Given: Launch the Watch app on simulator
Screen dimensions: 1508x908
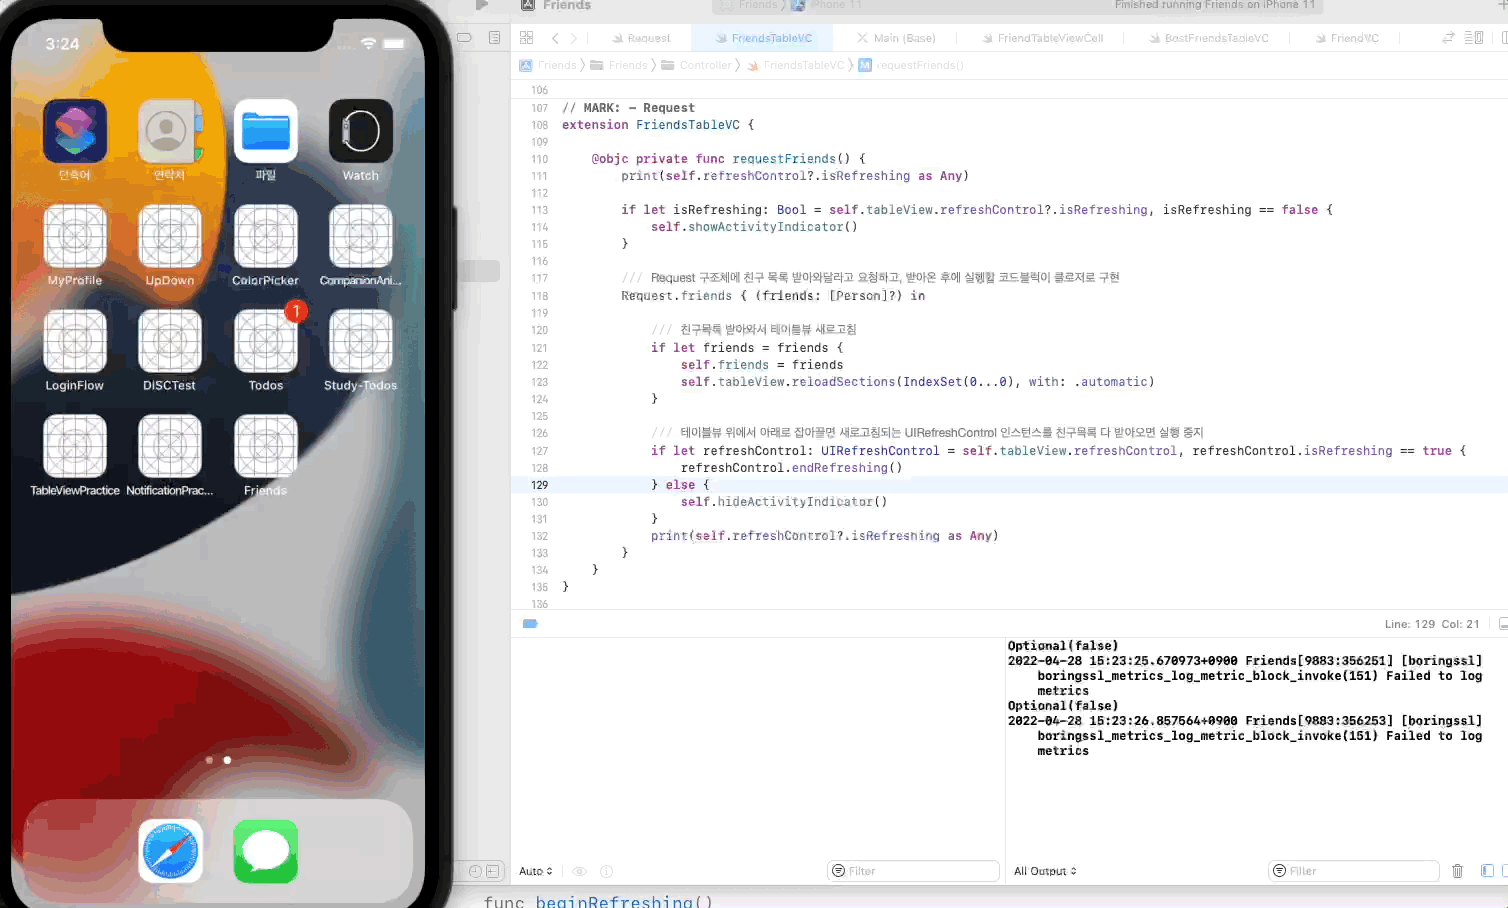Looking at the screenshot, I should click(x=360, y=131).
